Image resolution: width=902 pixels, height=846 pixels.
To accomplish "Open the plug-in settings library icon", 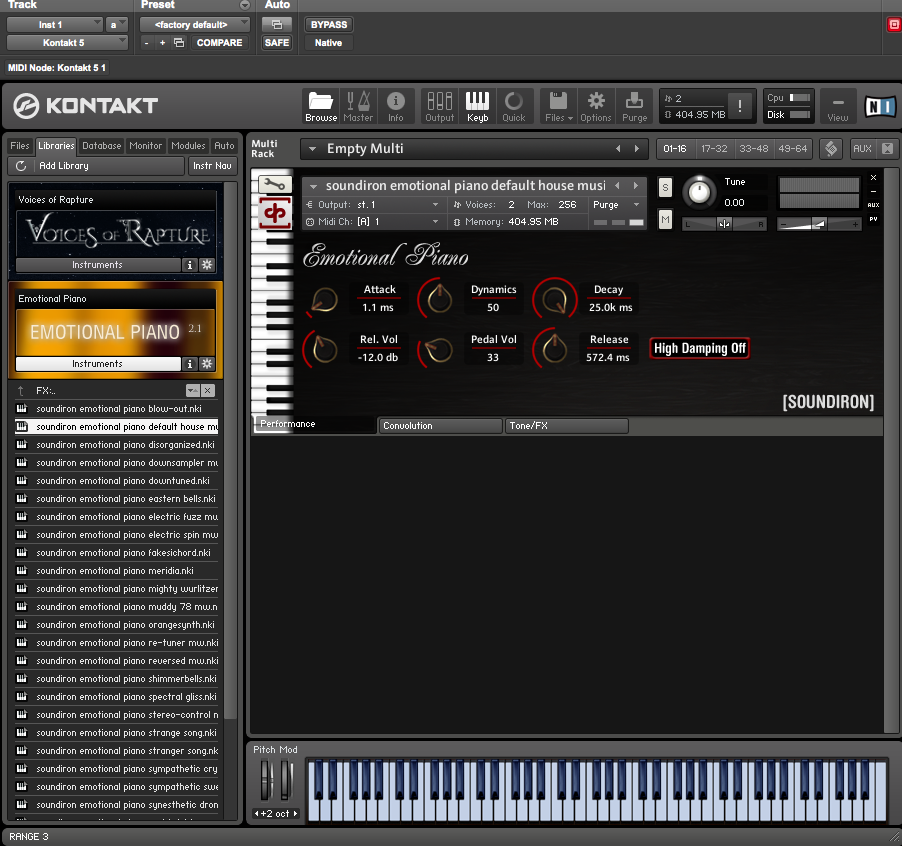I will pos(179,43).
